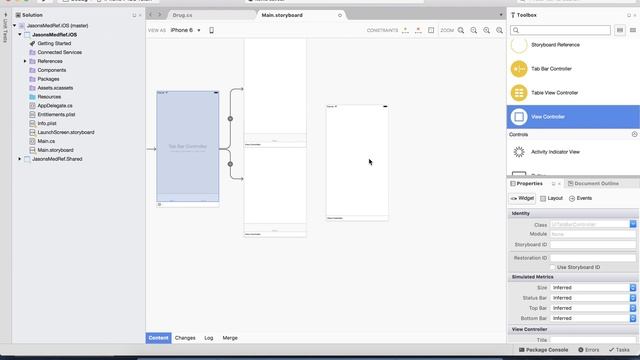The image size is (640, 360).
Task: Switch to the Changes tab
Action: pyautogui.click(x=185, y=338)
